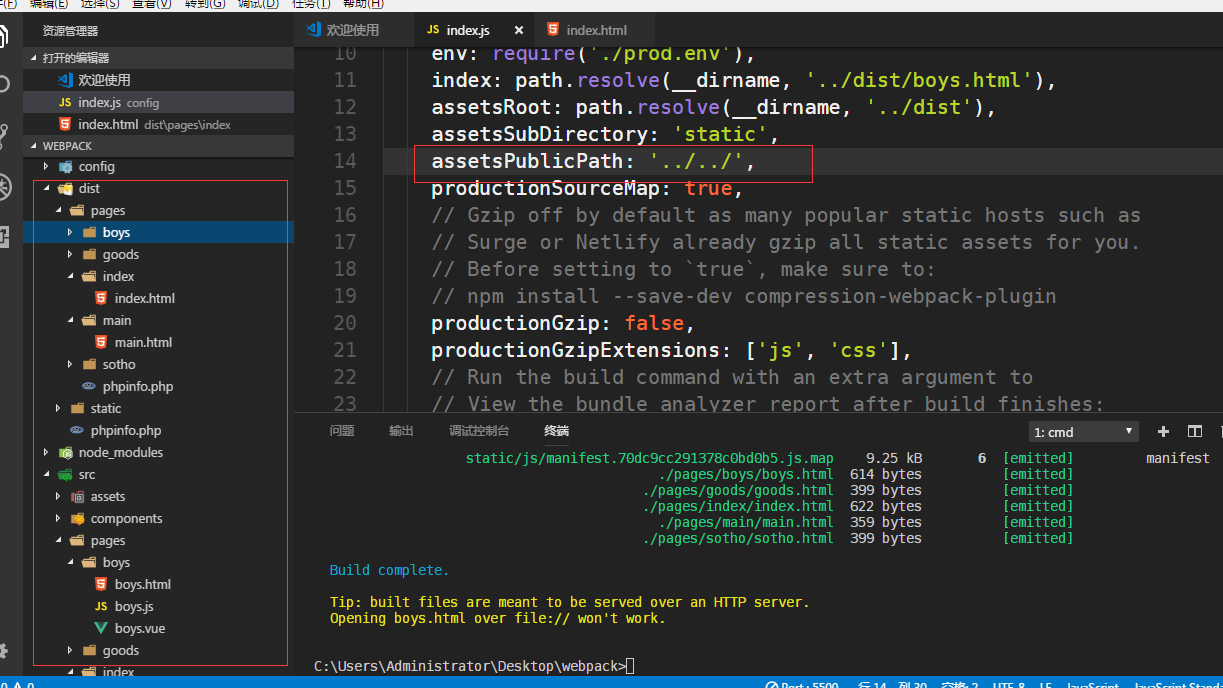Click the assets folder icon under src
1223x688 pixels.
[78, 497]
